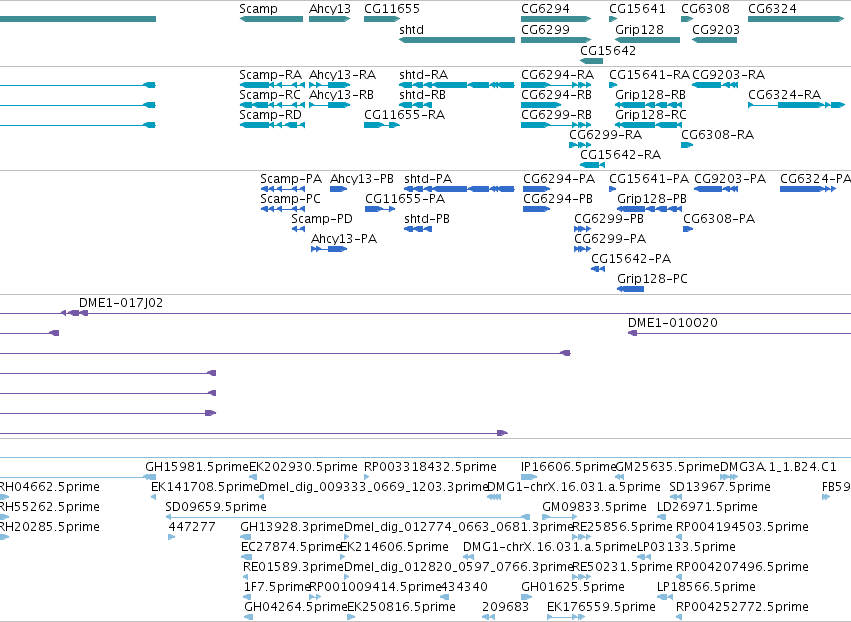
Task: Click the CG15641-PA protein label
Action: (649, 179)
